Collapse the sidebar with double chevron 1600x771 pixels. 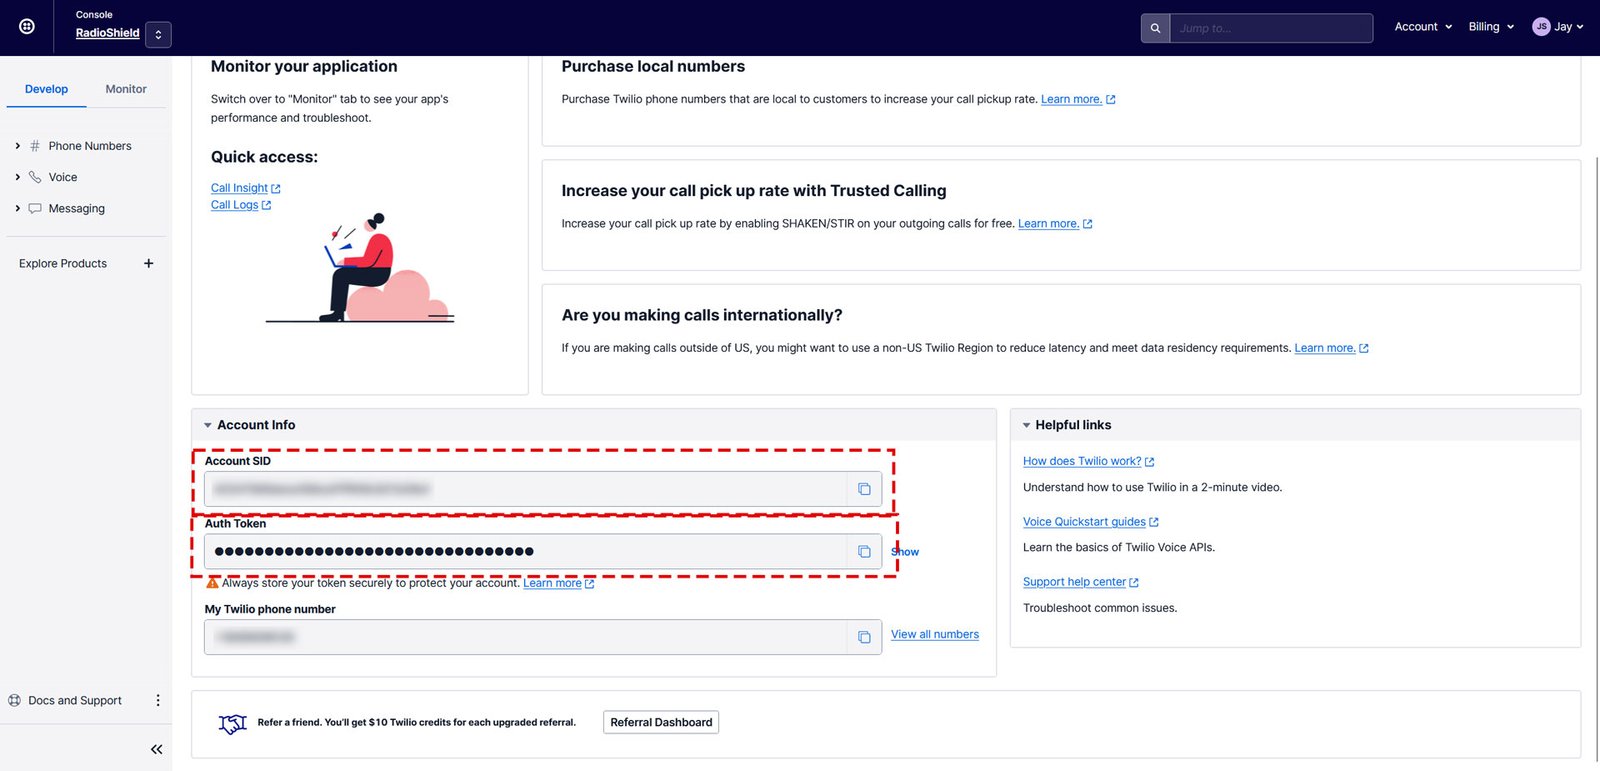click(x=156, y=749)
